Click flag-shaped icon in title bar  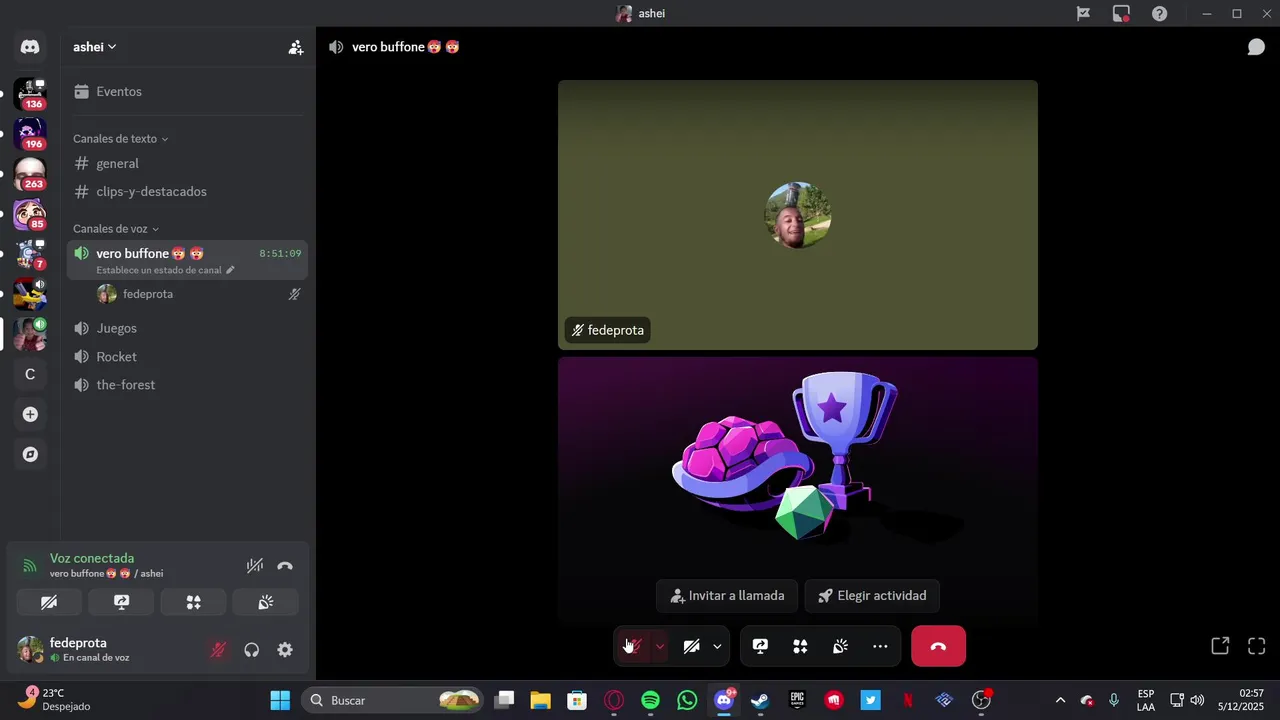click(x=1083, y=13)
